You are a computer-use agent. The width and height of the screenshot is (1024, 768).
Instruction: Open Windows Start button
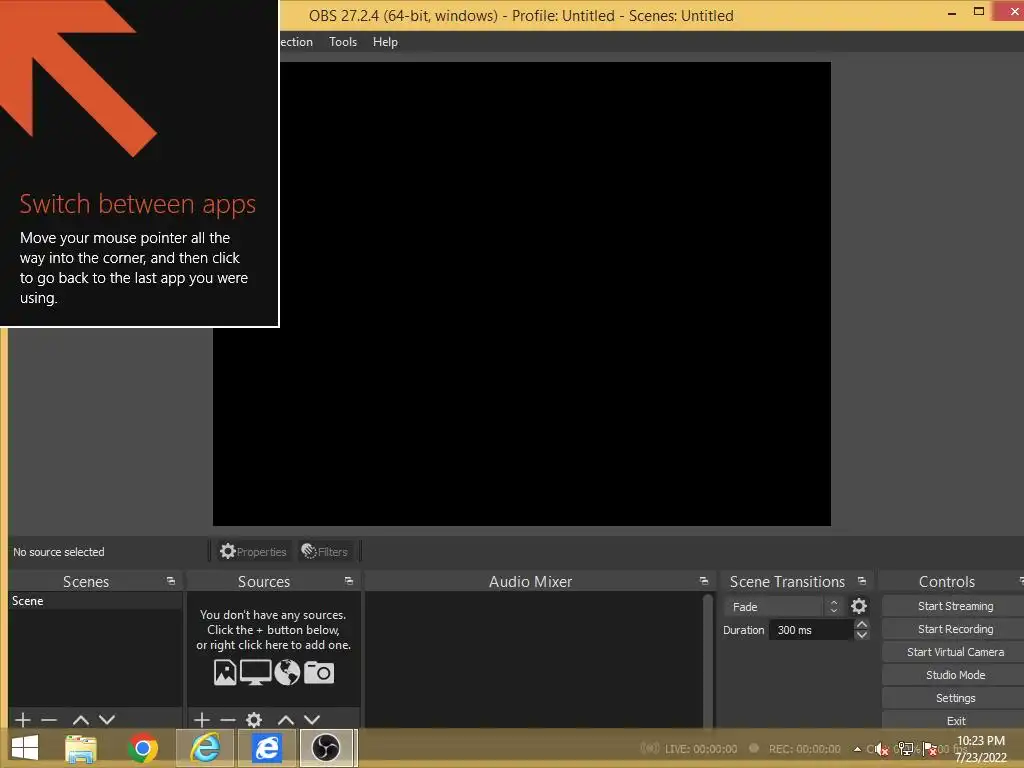pos(25,748)
